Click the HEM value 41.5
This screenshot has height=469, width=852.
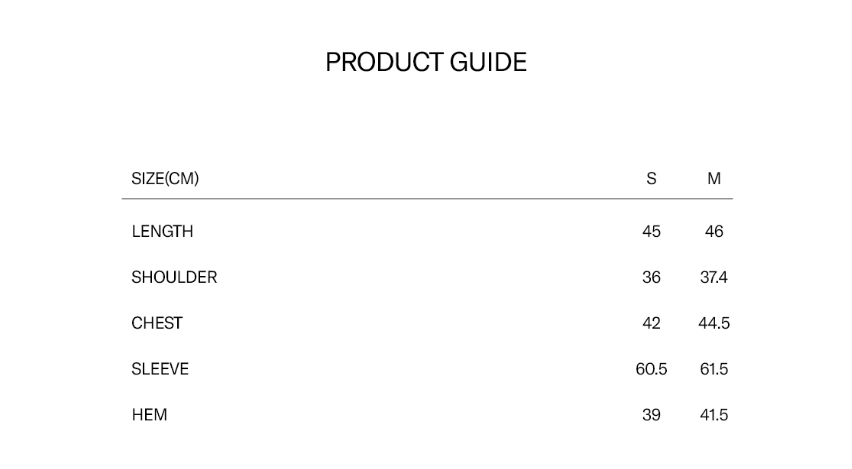(714, 415)
